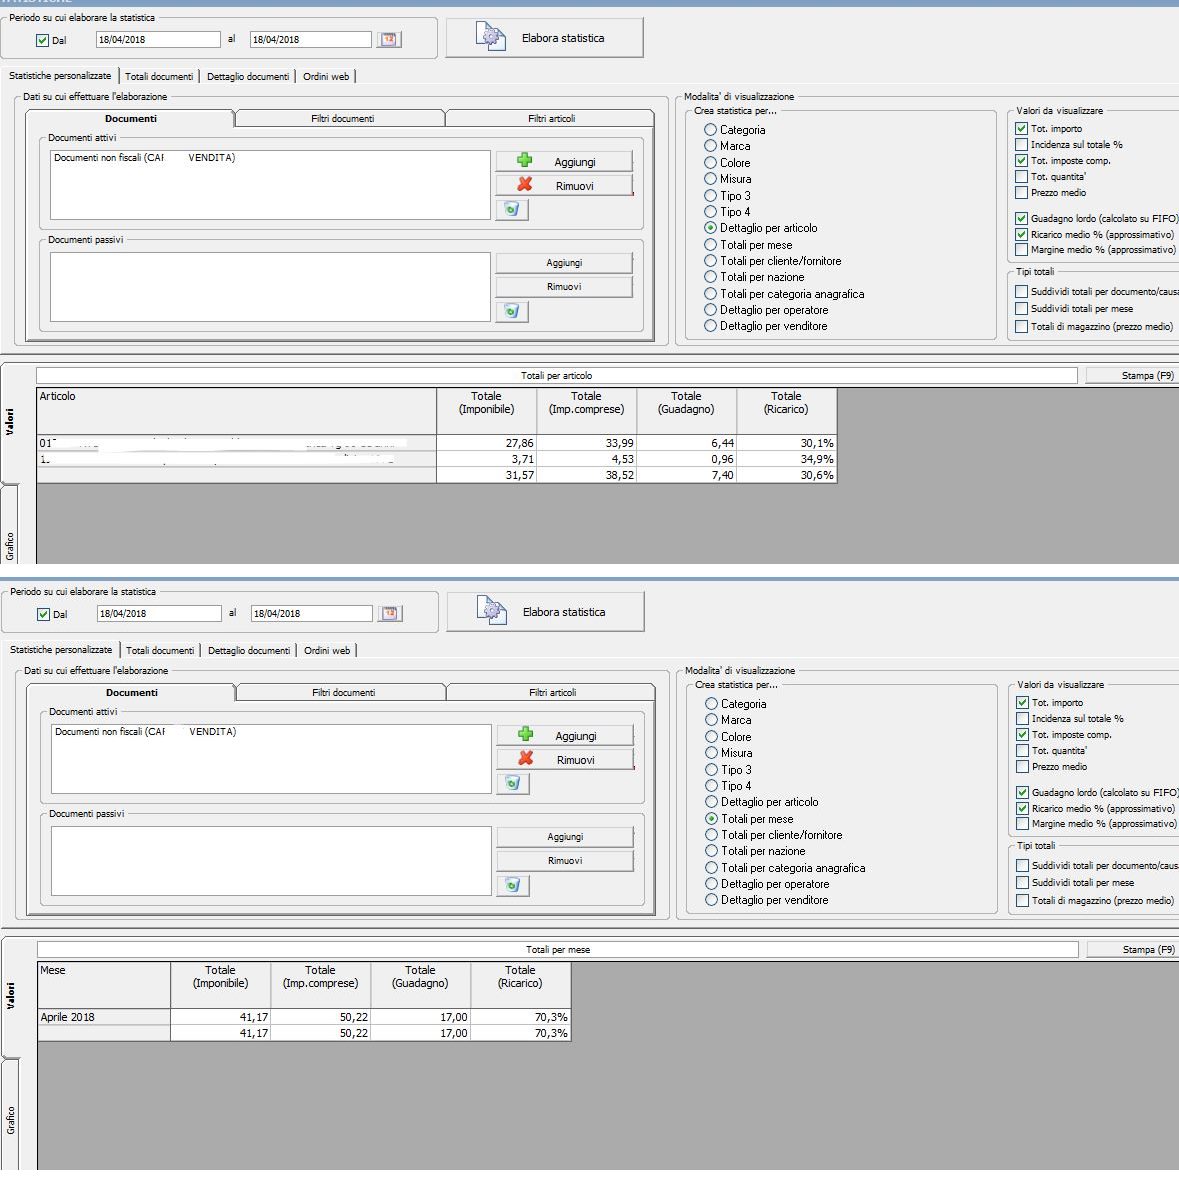Select Documenti non fiscali entry, Totali per articolo view
Screen dimensions: 1179x1200
click(145, 158)
